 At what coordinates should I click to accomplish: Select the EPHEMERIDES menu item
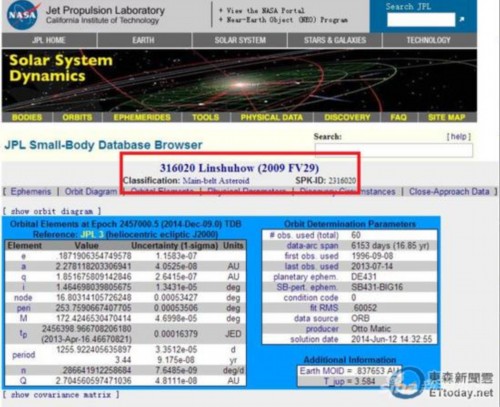(x=142, y=117)
